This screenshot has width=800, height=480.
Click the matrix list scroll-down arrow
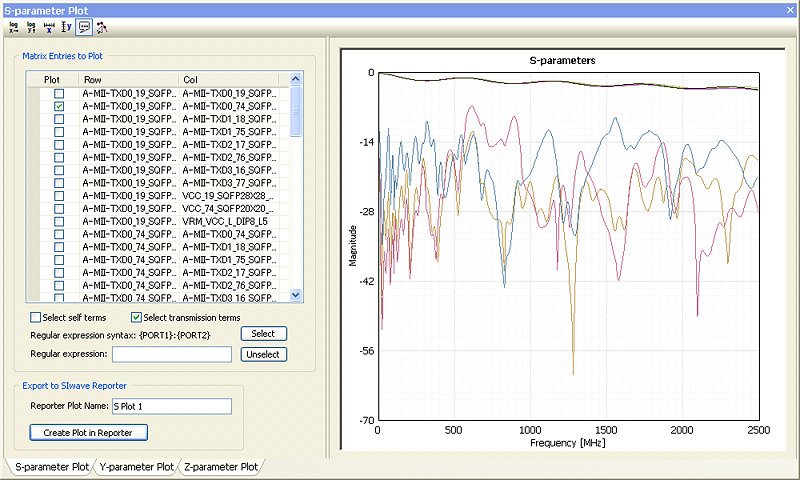(295, 295)
